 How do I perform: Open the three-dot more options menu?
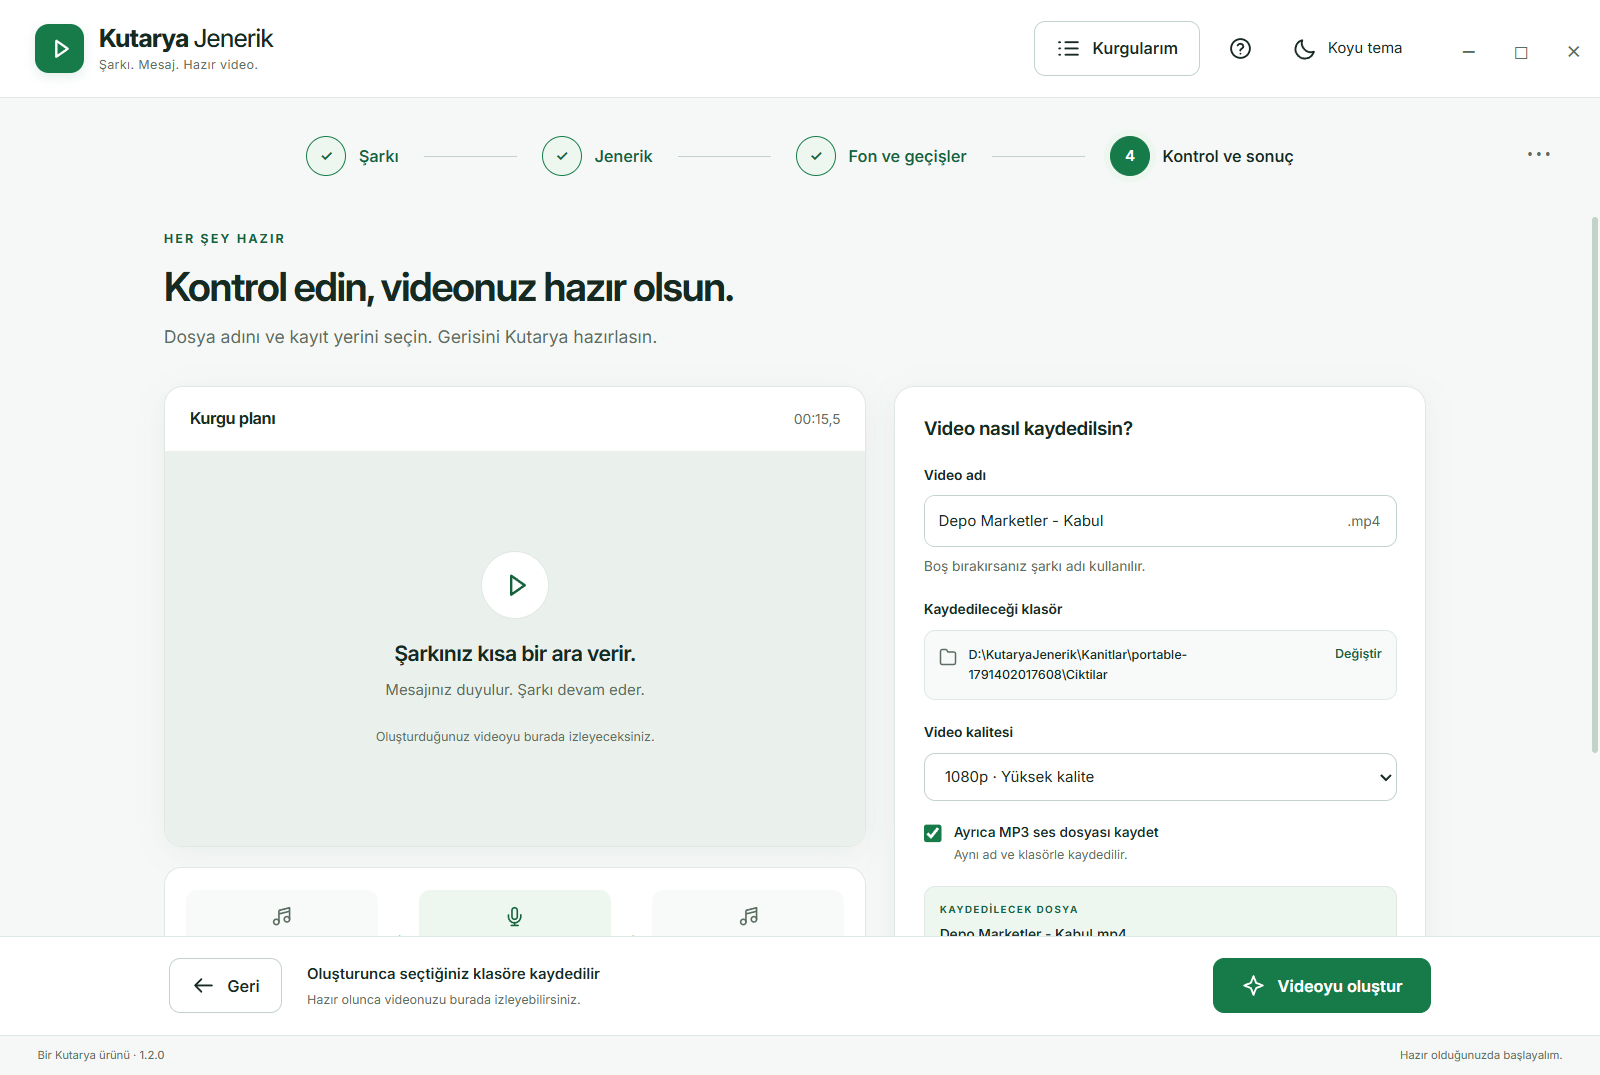coord(1538,154)
